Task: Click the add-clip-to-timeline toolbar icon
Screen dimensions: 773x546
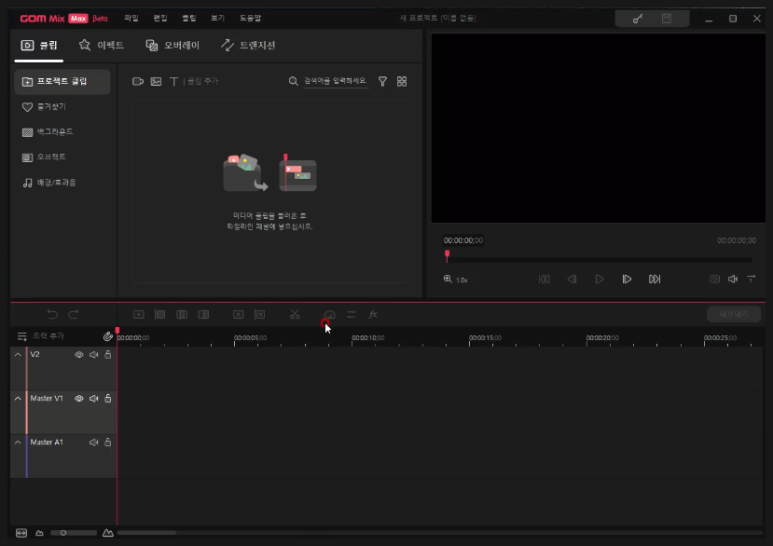Action: (139, 314)
